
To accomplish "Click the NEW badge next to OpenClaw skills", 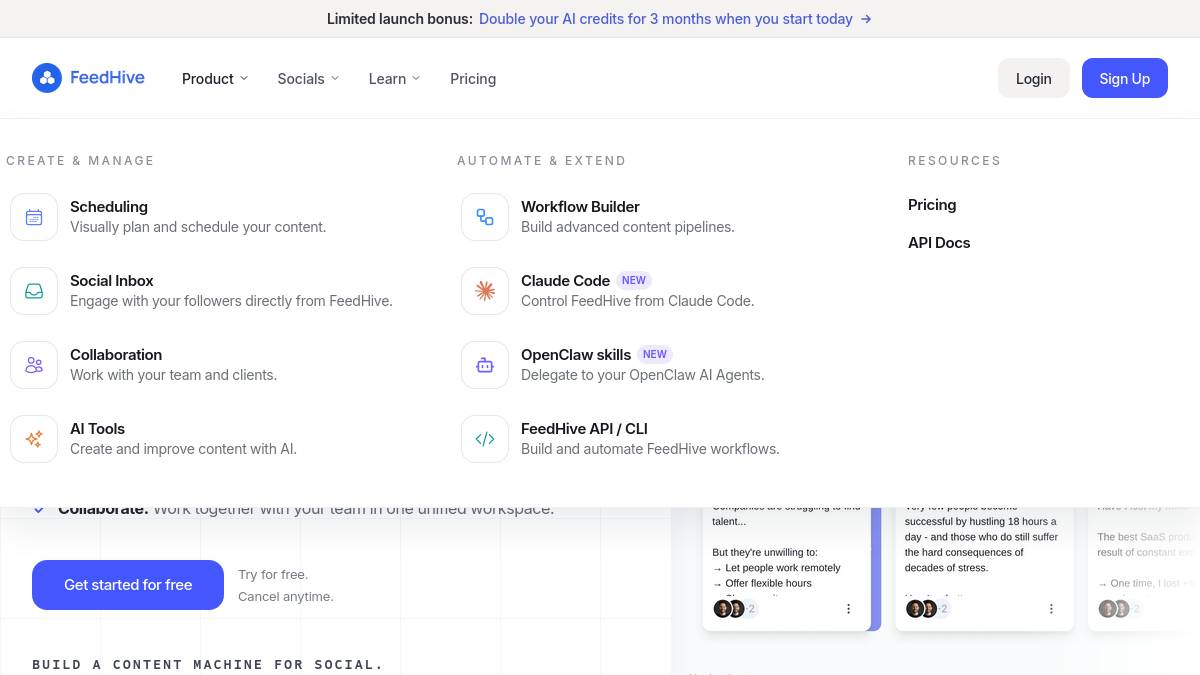I will point(655,355).
